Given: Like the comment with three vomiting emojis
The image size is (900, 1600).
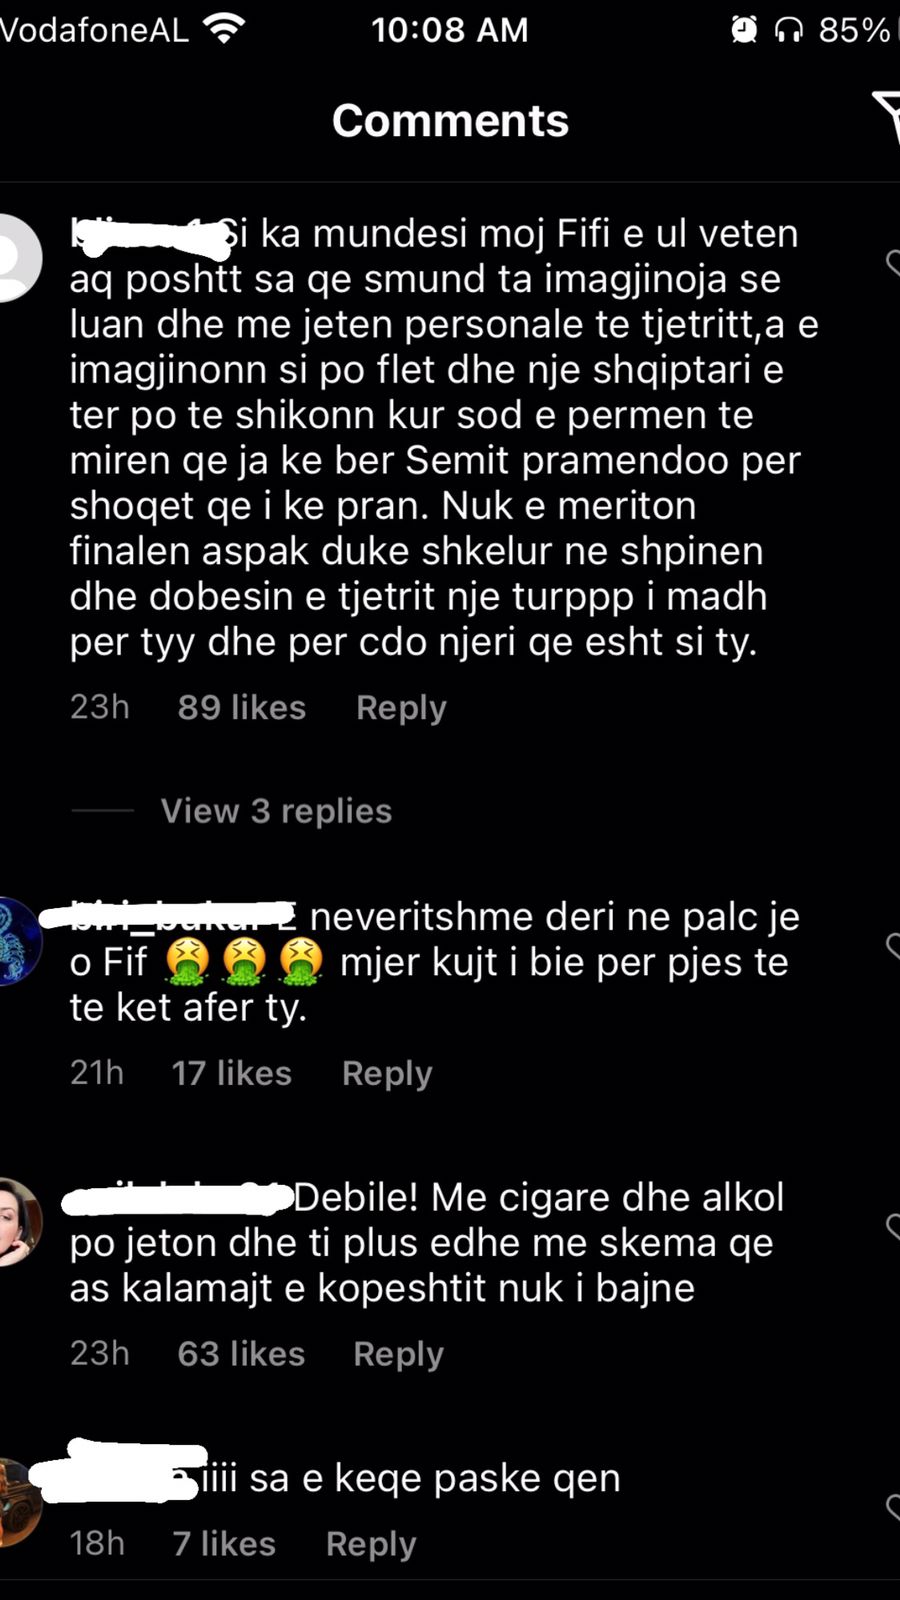Looking at the screenshot, I should (x=893, y=946).
